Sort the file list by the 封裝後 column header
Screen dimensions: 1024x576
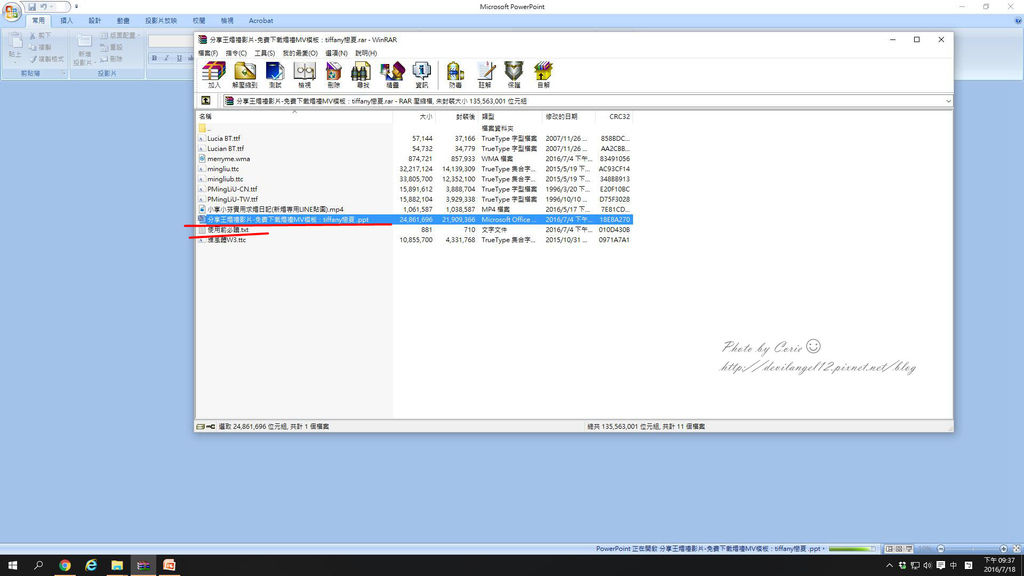(x=456, y=116)
